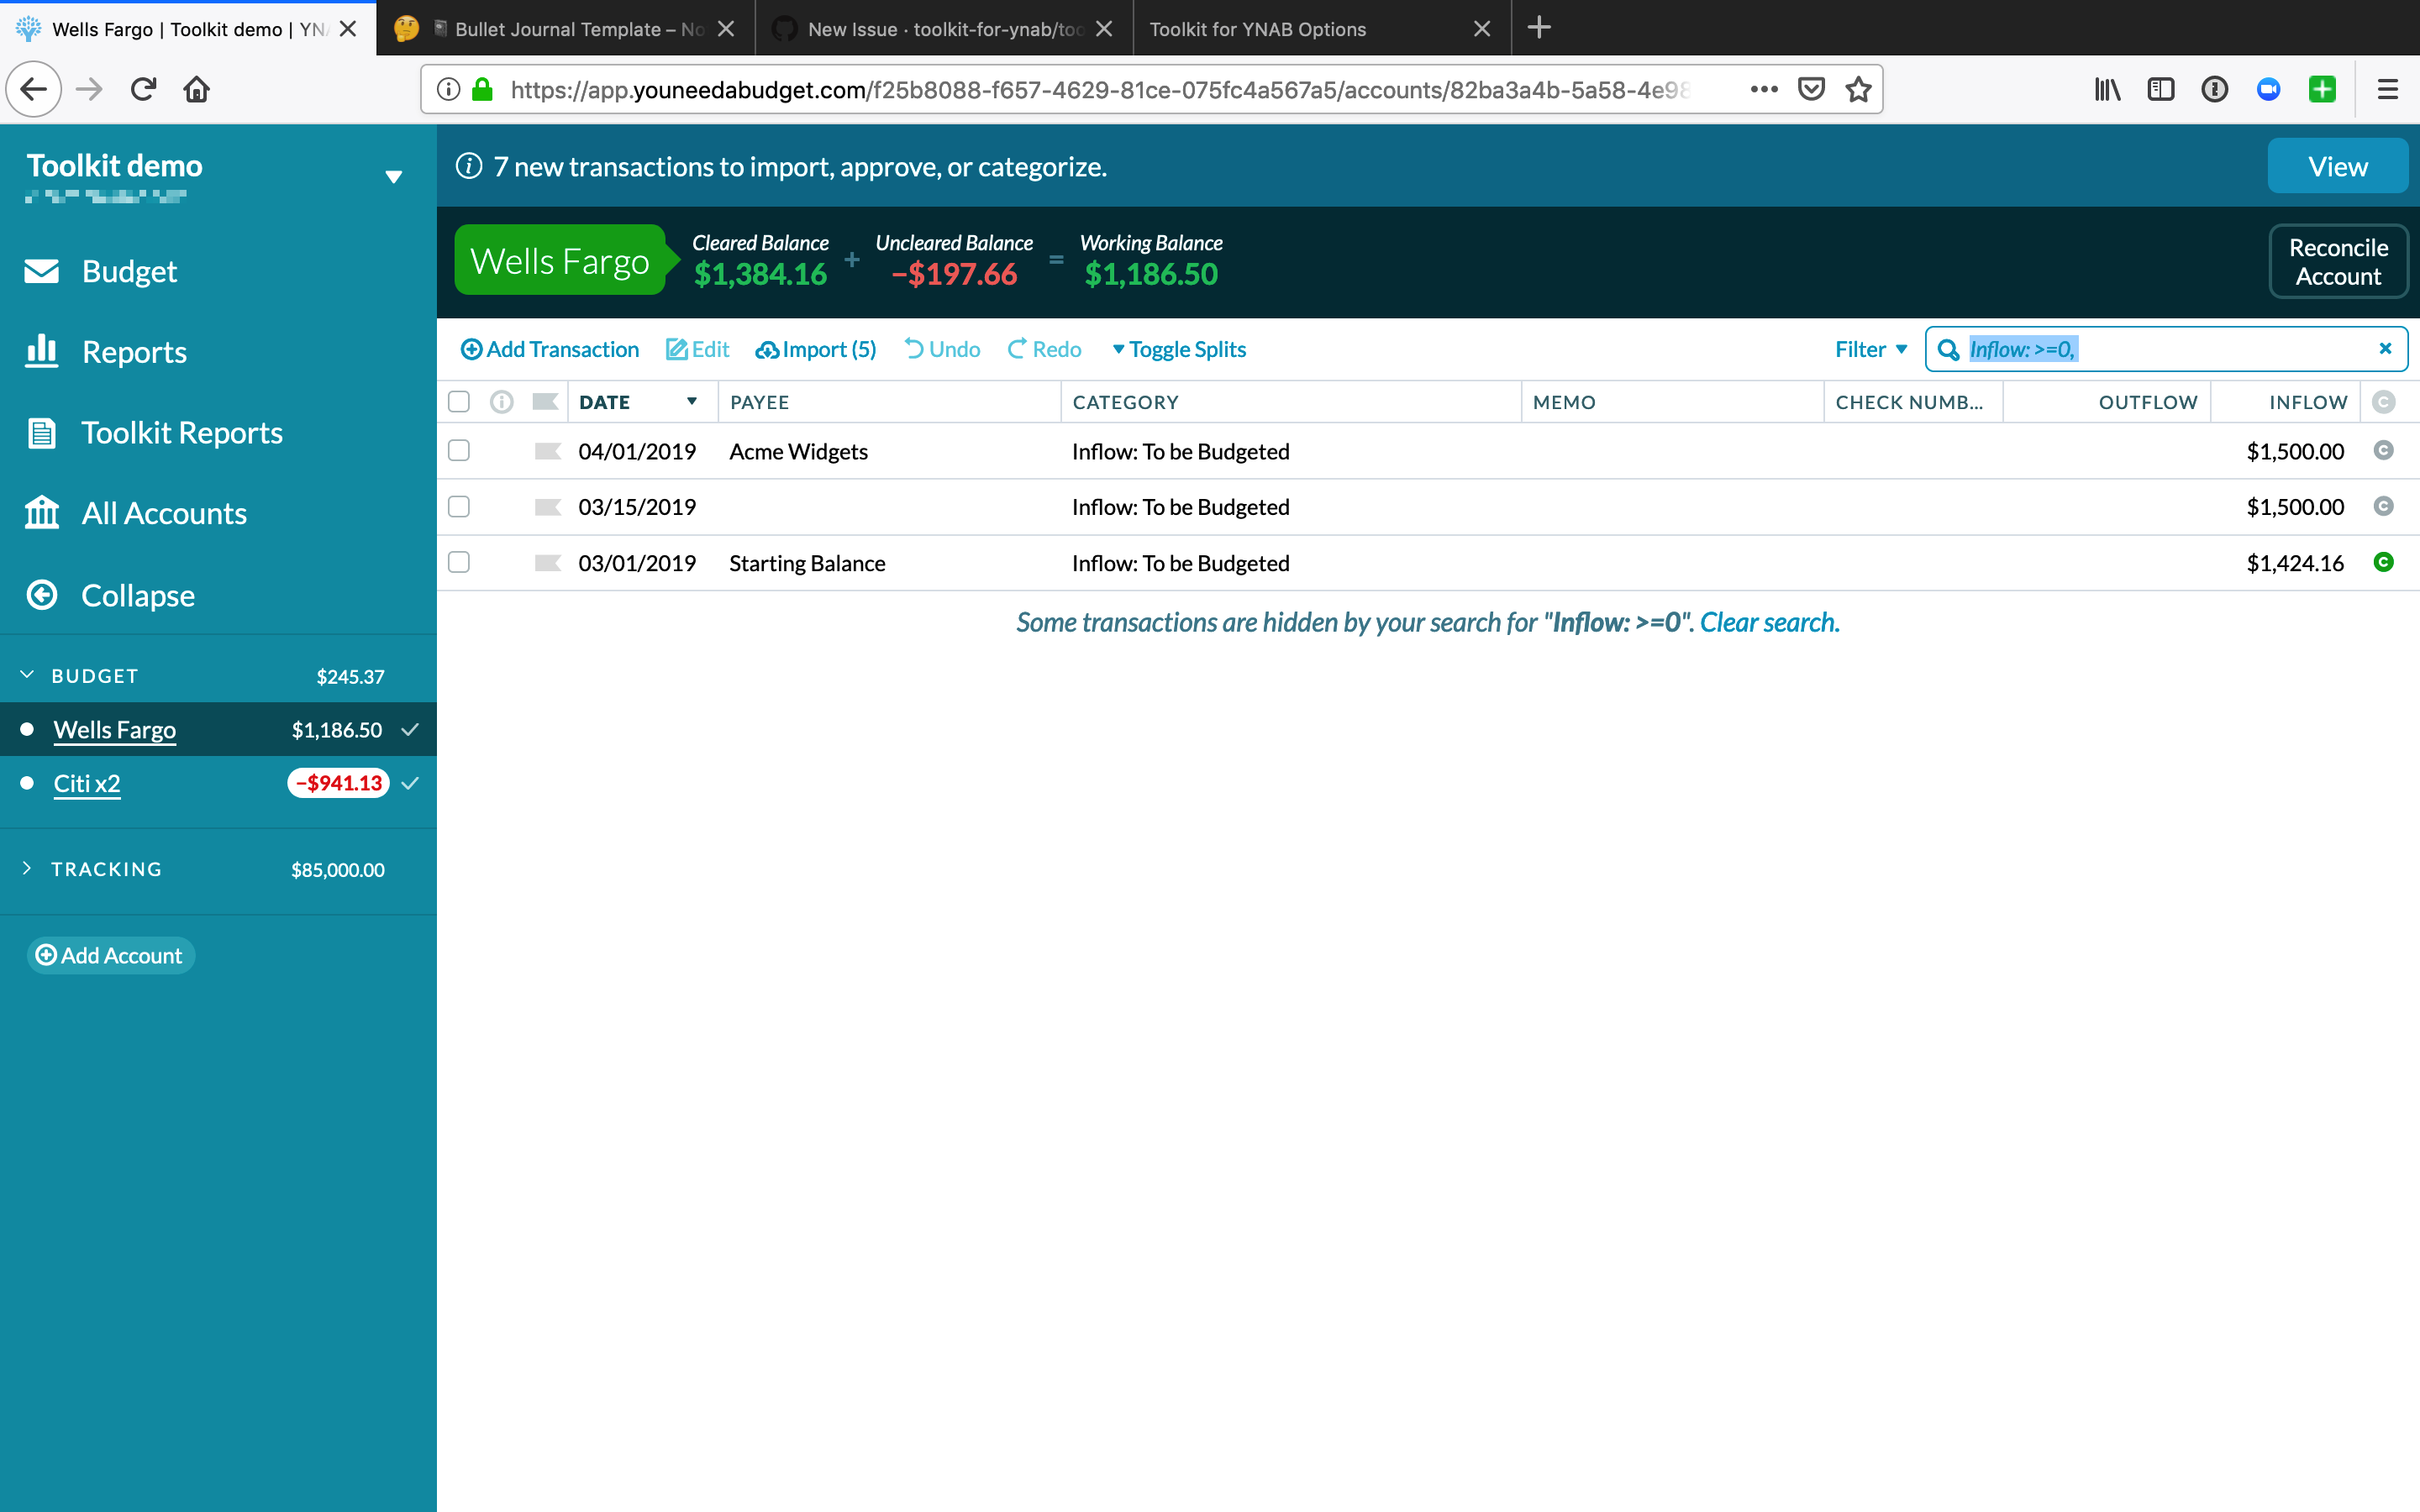Open Toolkit Reports from the sidebar
This screenshot has width=2420, height=1512.
click(180, 432)
